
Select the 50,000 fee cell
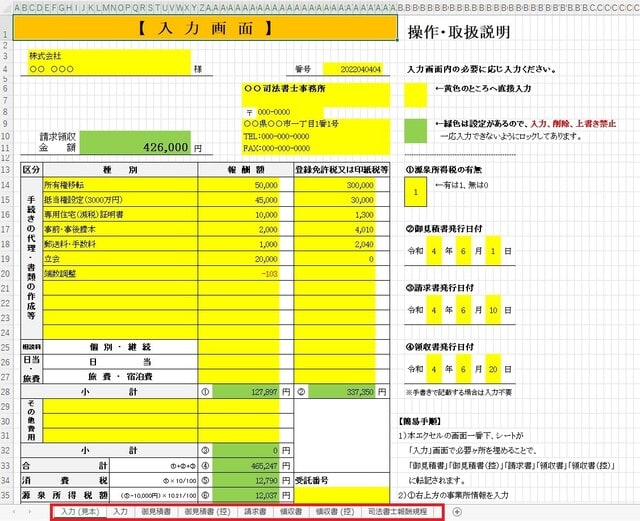(239, 185)
